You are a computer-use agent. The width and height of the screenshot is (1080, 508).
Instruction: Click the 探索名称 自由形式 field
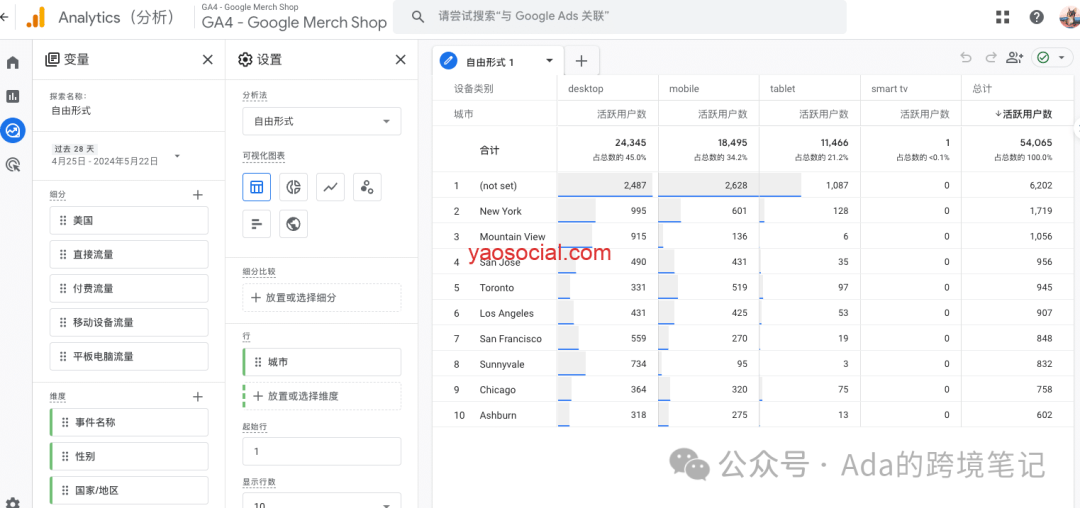tap(71, 109)
